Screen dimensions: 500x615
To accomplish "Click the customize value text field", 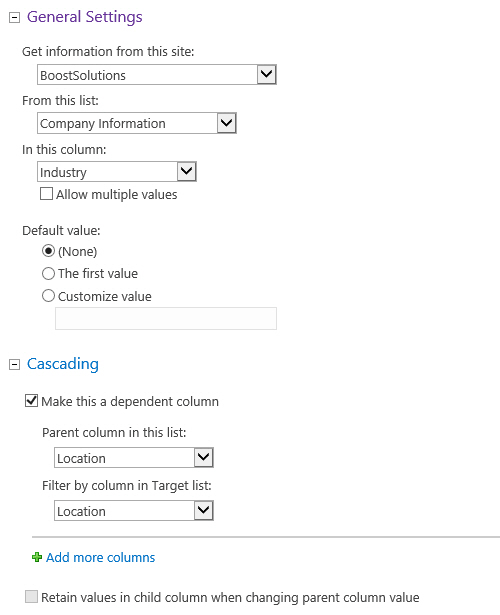I will point(166,318).
